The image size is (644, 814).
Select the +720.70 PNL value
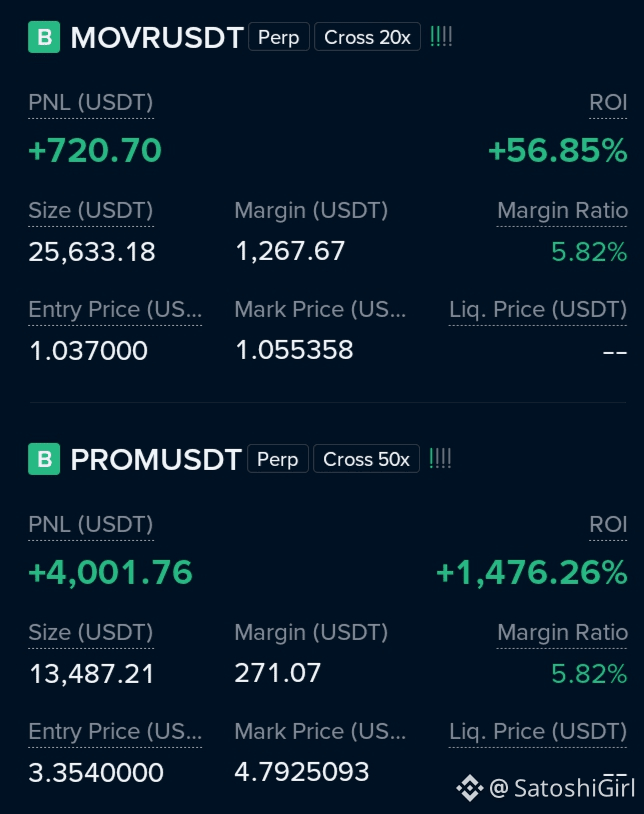[95, 151]
